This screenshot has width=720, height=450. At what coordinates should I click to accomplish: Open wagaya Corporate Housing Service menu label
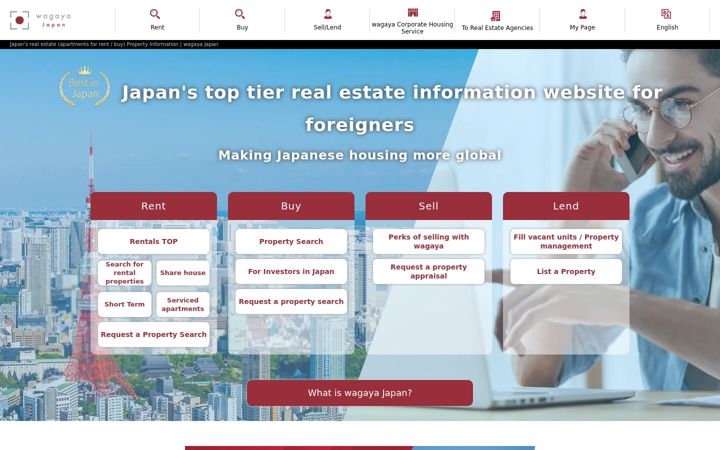click(412, 28)
